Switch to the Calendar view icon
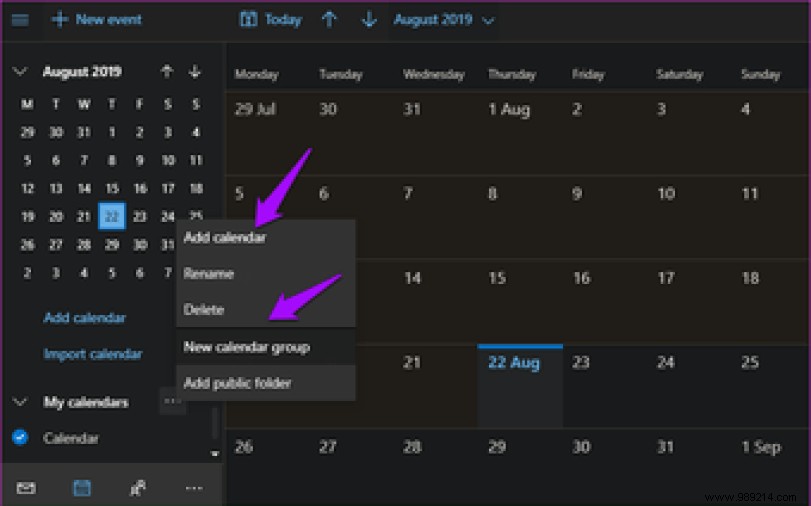The width and height of the screenshot is (811, 506). [x=82, y=487]
